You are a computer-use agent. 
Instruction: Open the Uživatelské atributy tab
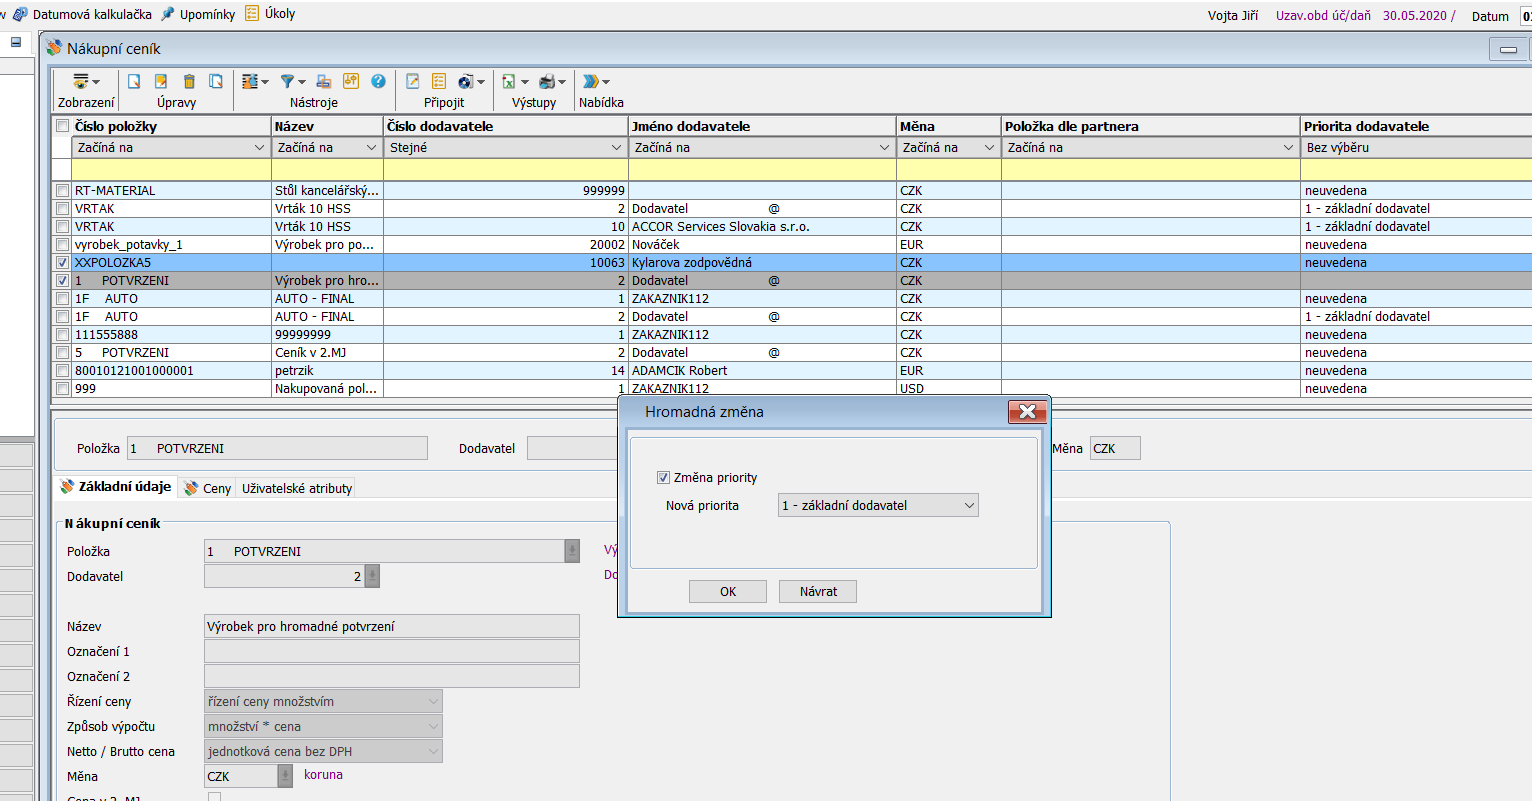pos(296,488)
